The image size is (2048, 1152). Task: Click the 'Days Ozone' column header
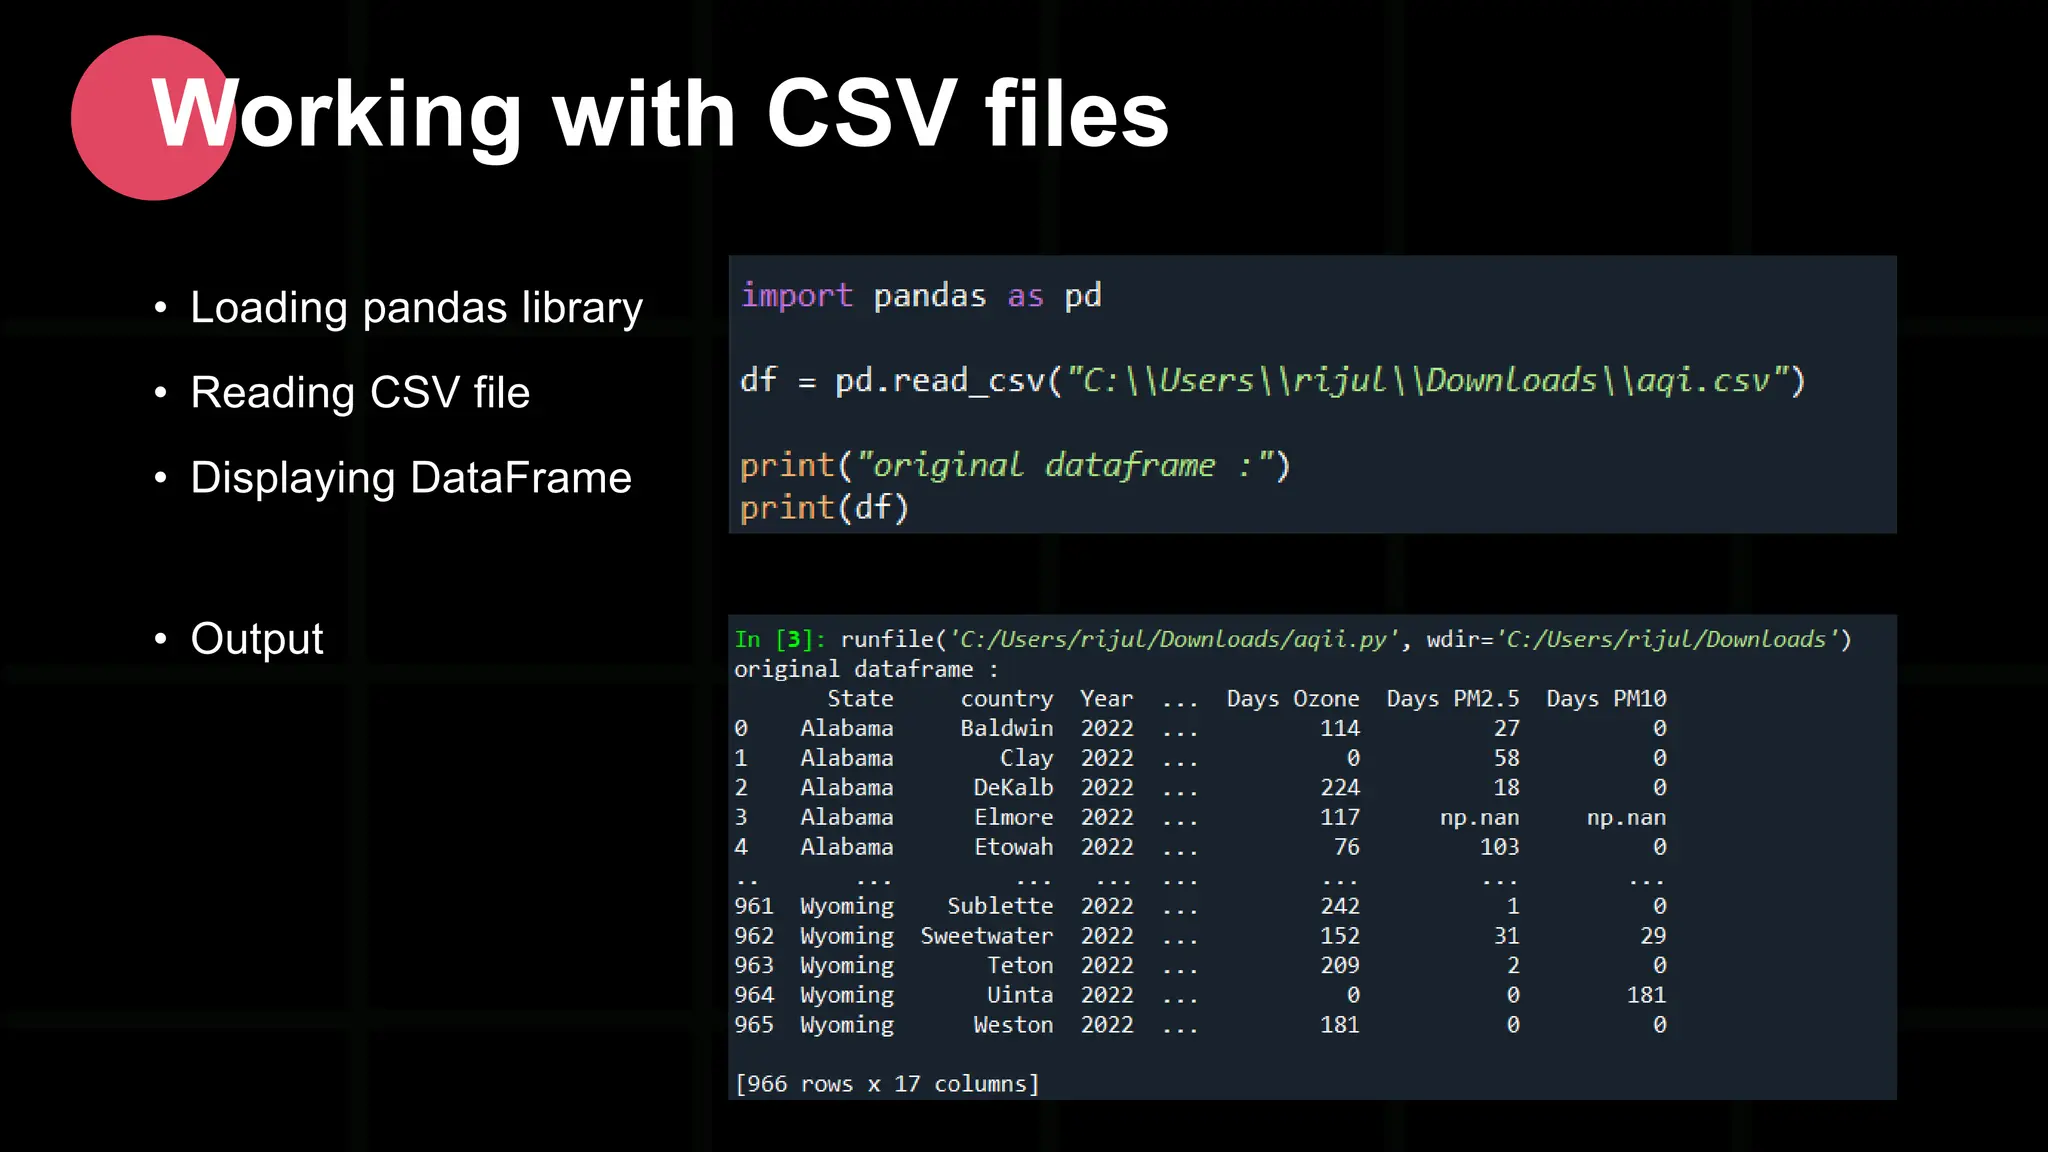(1293, 699)
